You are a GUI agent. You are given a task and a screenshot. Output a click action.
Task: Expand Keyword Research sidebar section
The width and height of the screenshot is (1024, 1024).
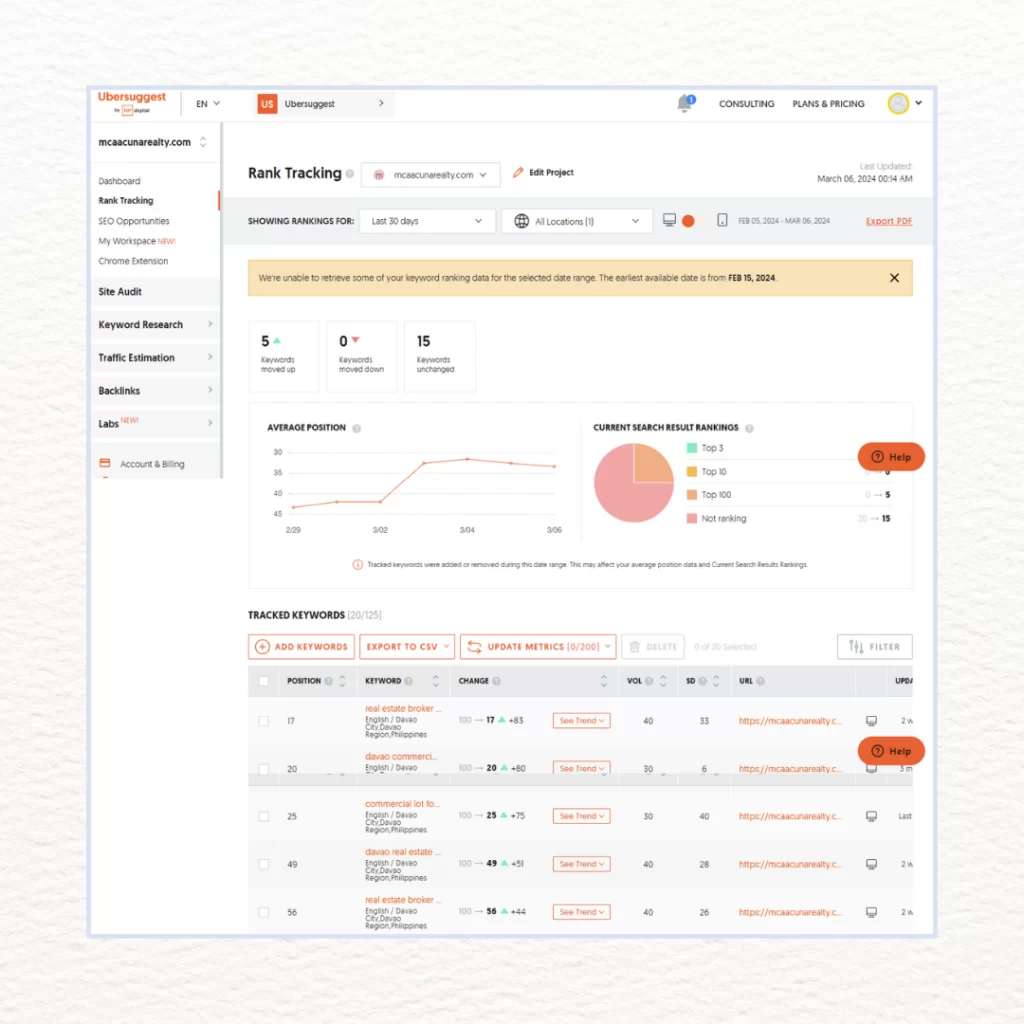tap(155, 325)
